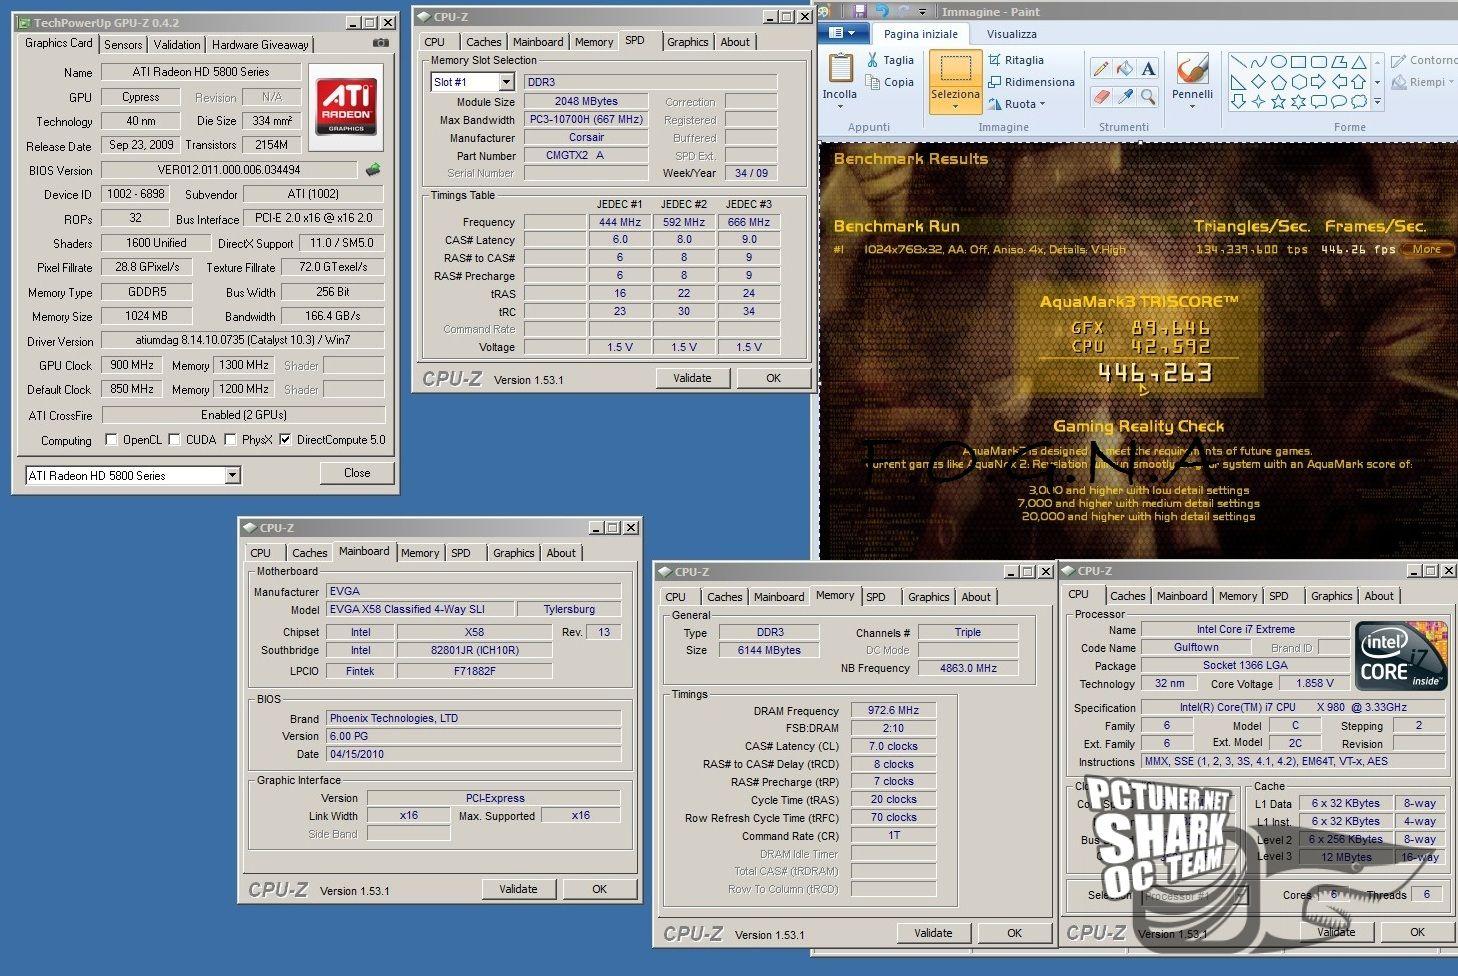Click the ATI Radeon logo in GPU-Z
The height and width of the screenshot is (976, 1458).
click(x=346, y=107)
